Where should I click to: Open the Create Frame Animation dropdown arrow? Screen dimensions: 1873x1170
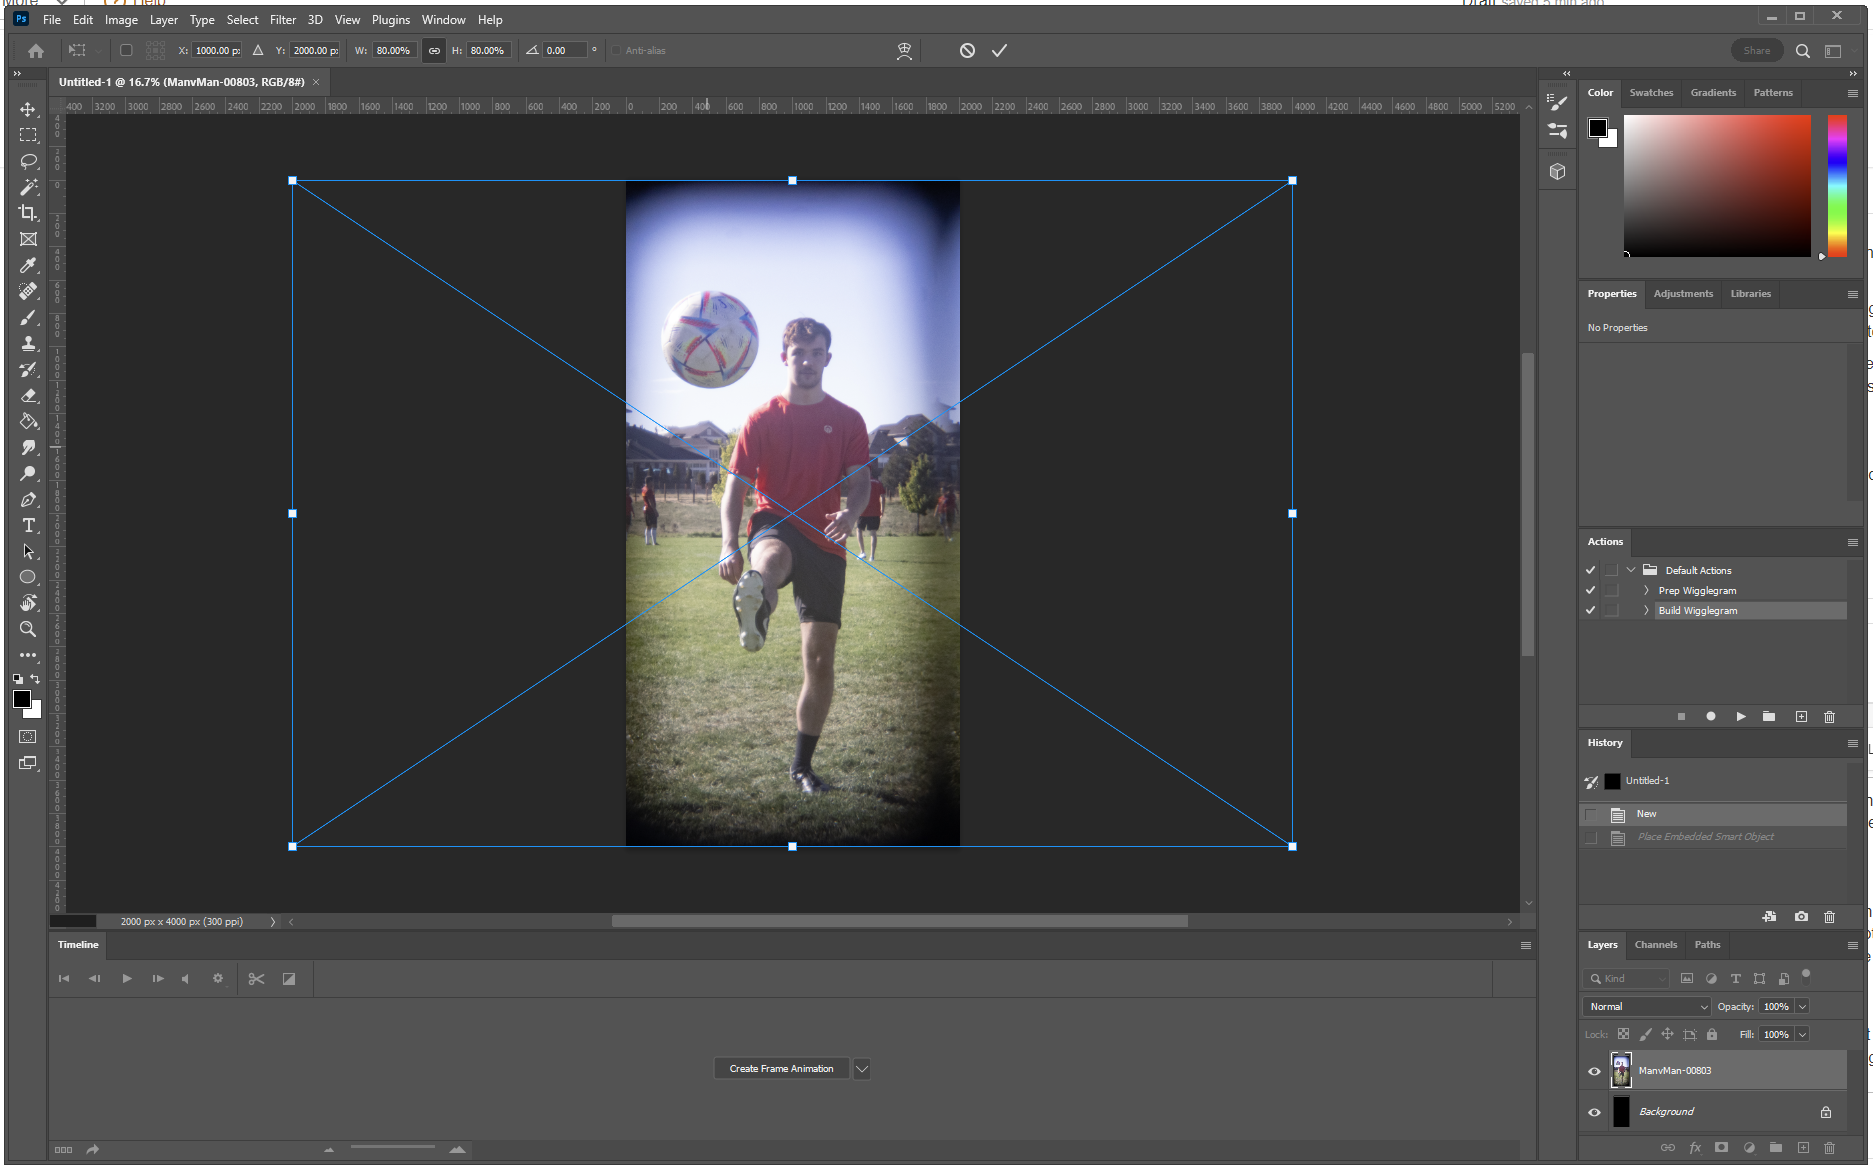point(862,1069)
